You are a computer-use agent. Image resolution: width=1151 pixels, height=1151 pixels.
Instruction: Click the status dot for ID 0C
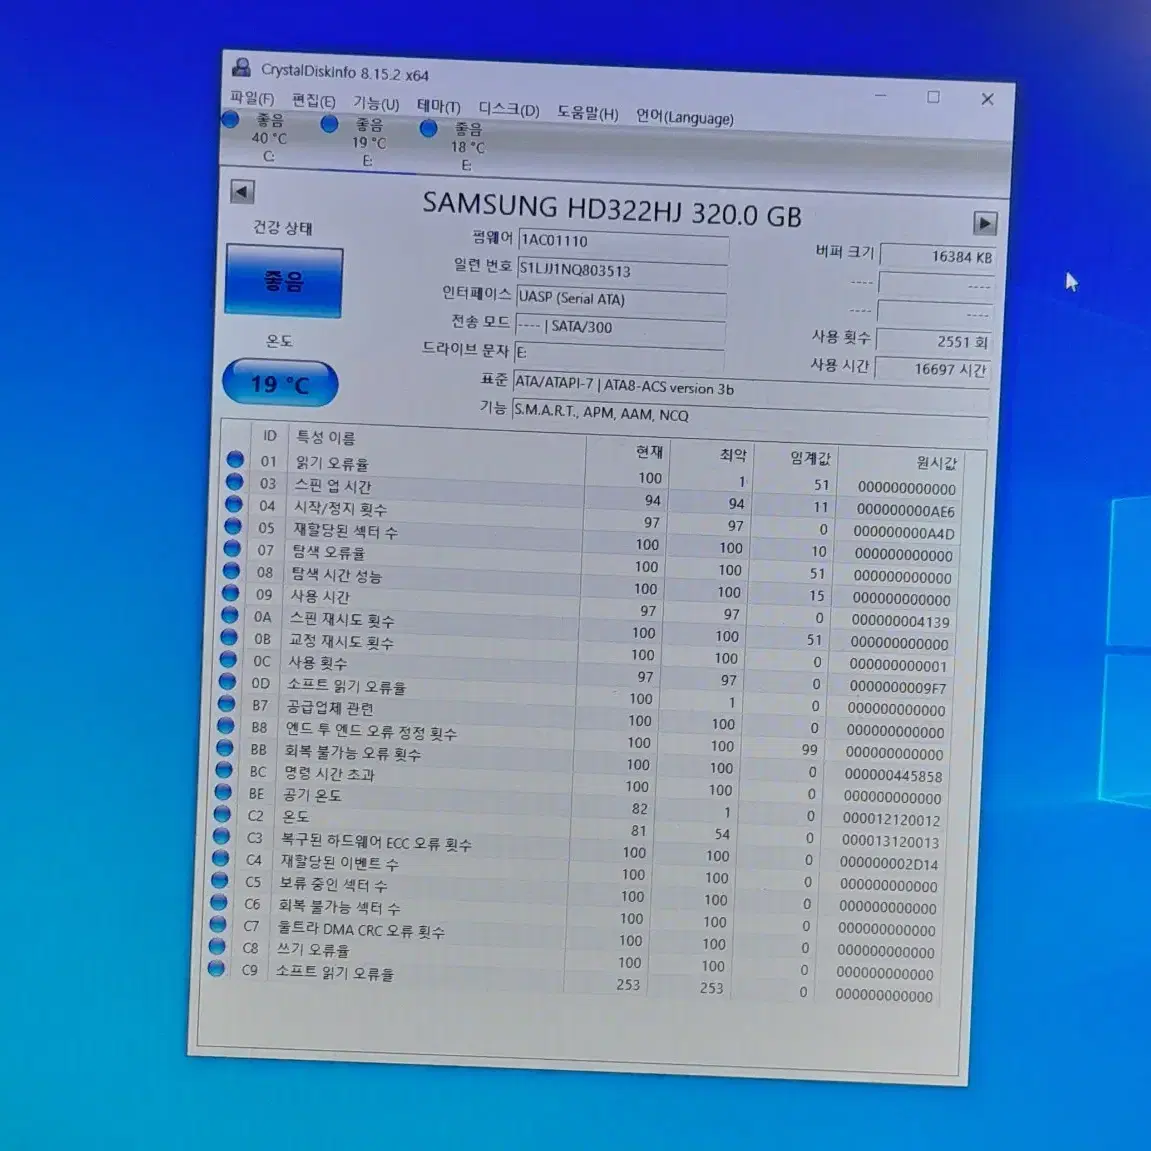(228, 659)
